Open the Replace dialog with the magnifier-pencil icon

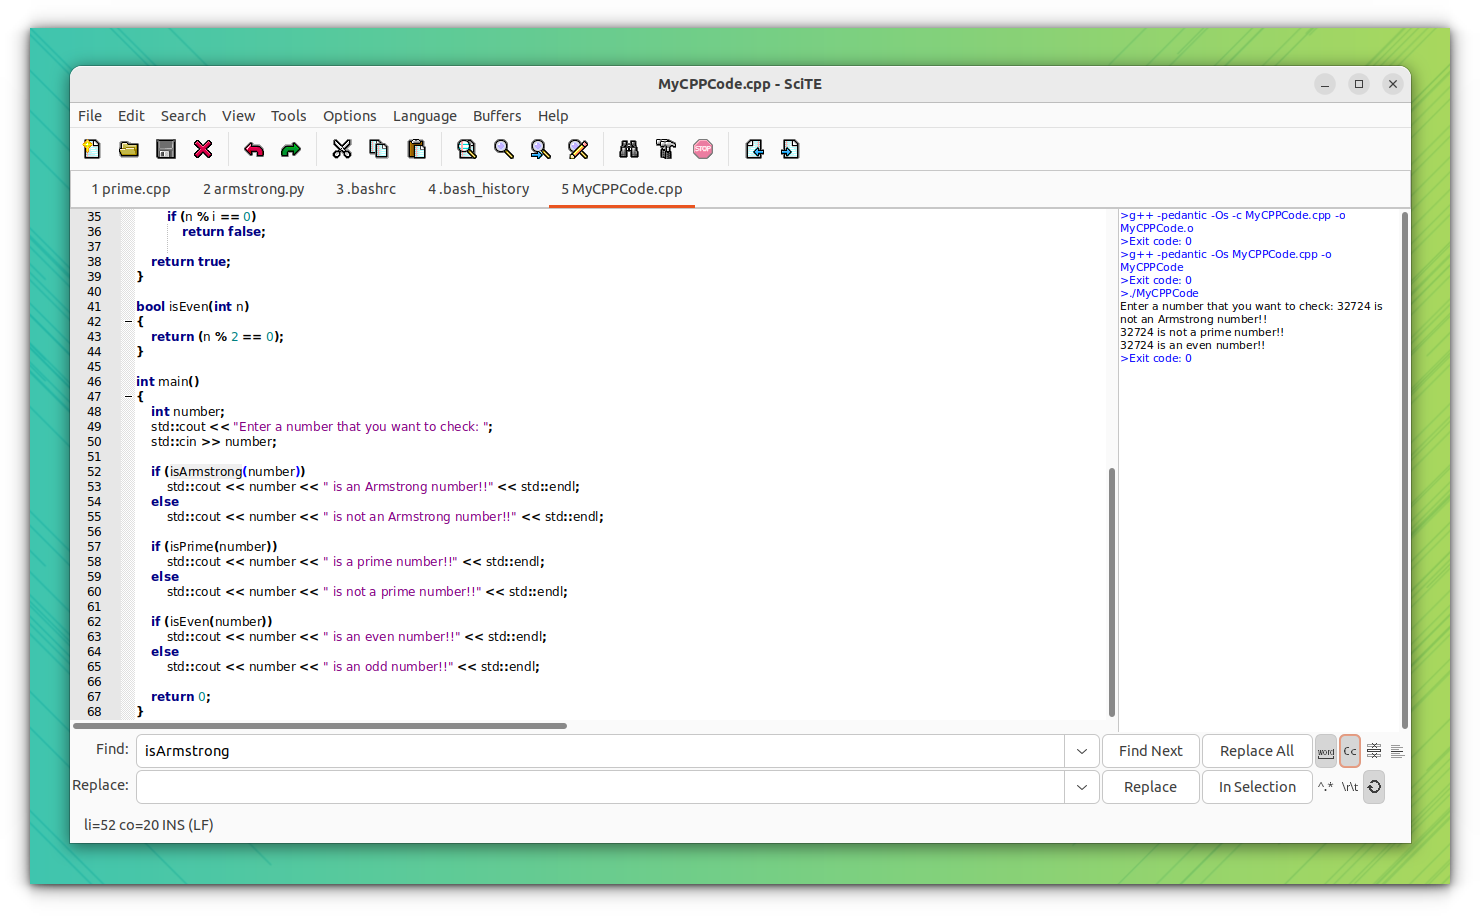(x=578, y=148)
